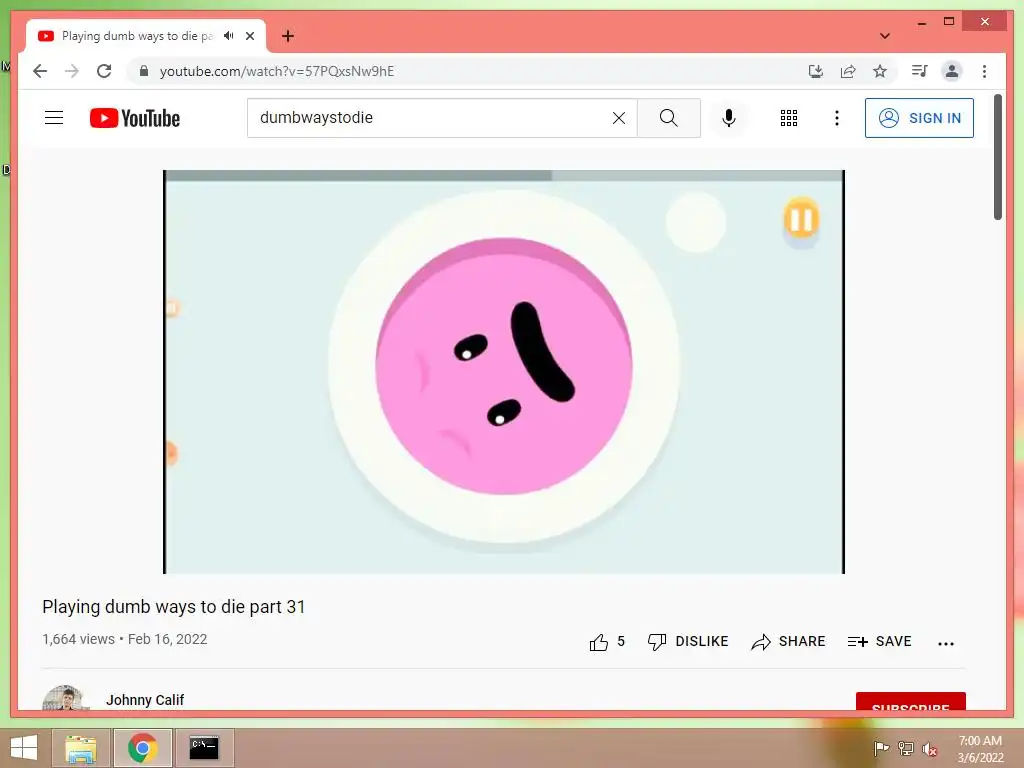The height and width of the screenshot is (768, 1024).
Task: Click the SIGN IN button
Action: pyautogui.click(x=919, y=118)
